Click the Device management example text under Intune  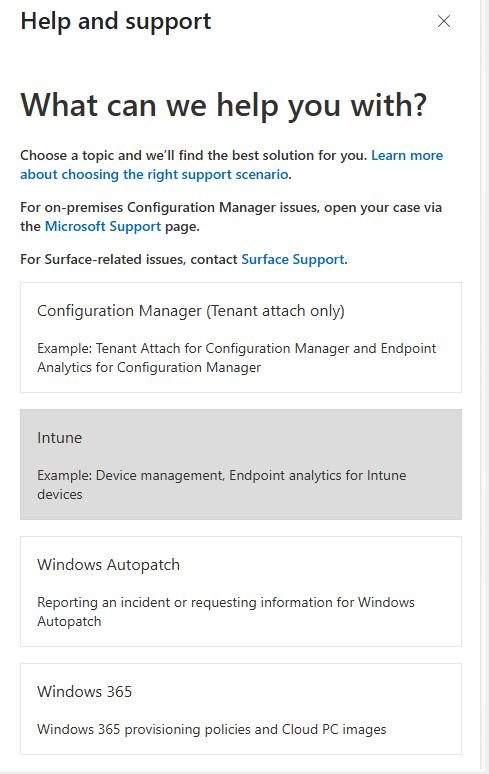222,485
